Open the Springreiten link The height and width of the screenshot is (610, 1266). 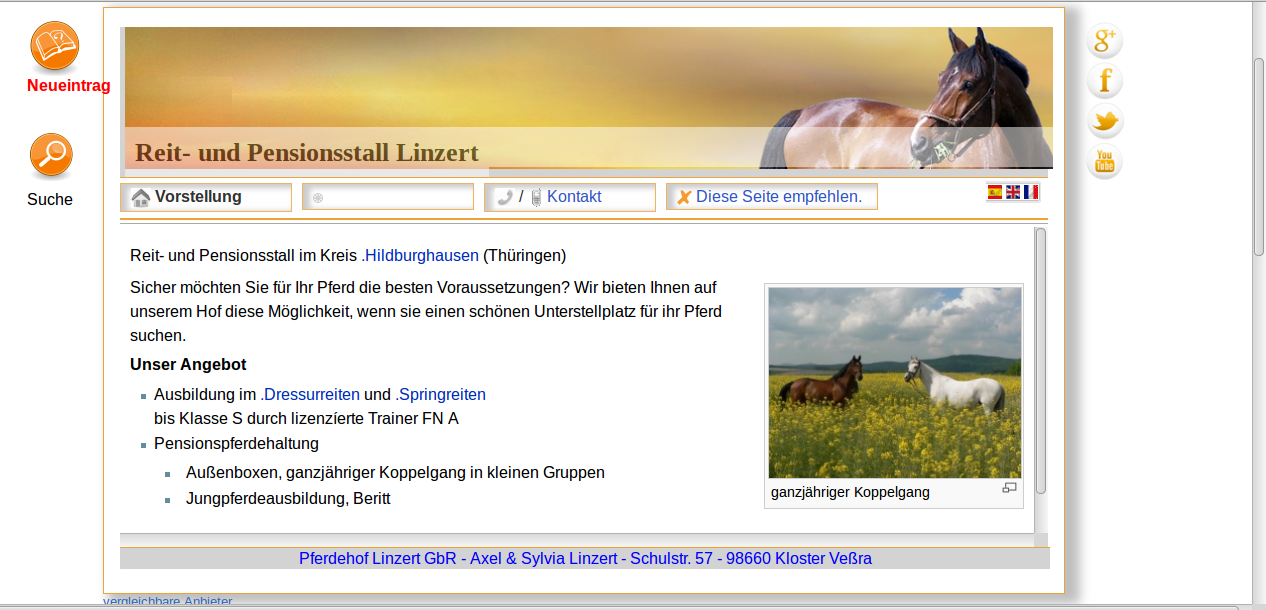(x=441, y=395)
